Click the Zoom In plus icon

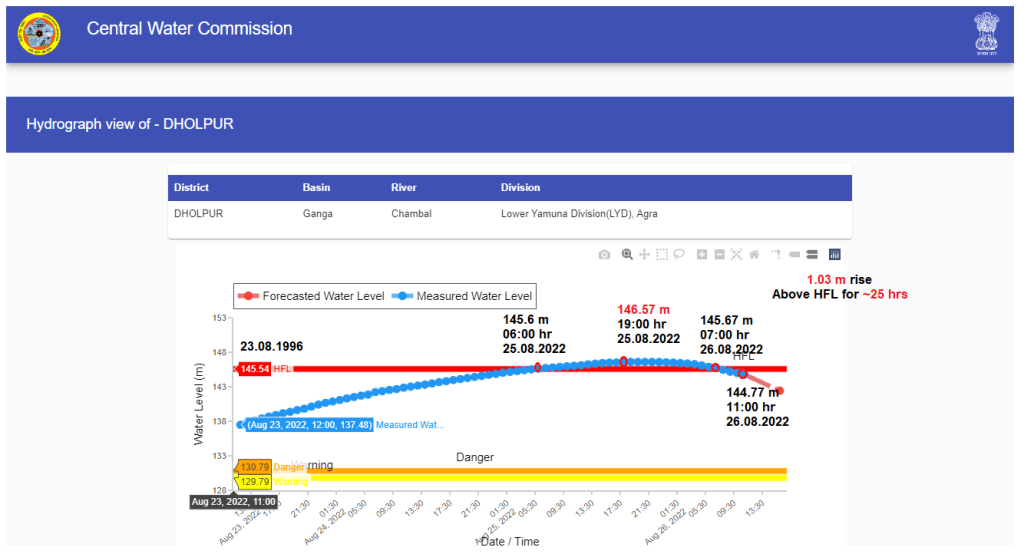[702, 255]
